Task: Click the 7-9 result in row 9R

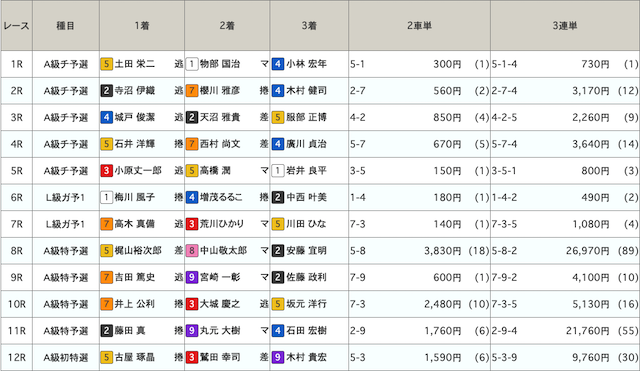Action: coord(358,278)
